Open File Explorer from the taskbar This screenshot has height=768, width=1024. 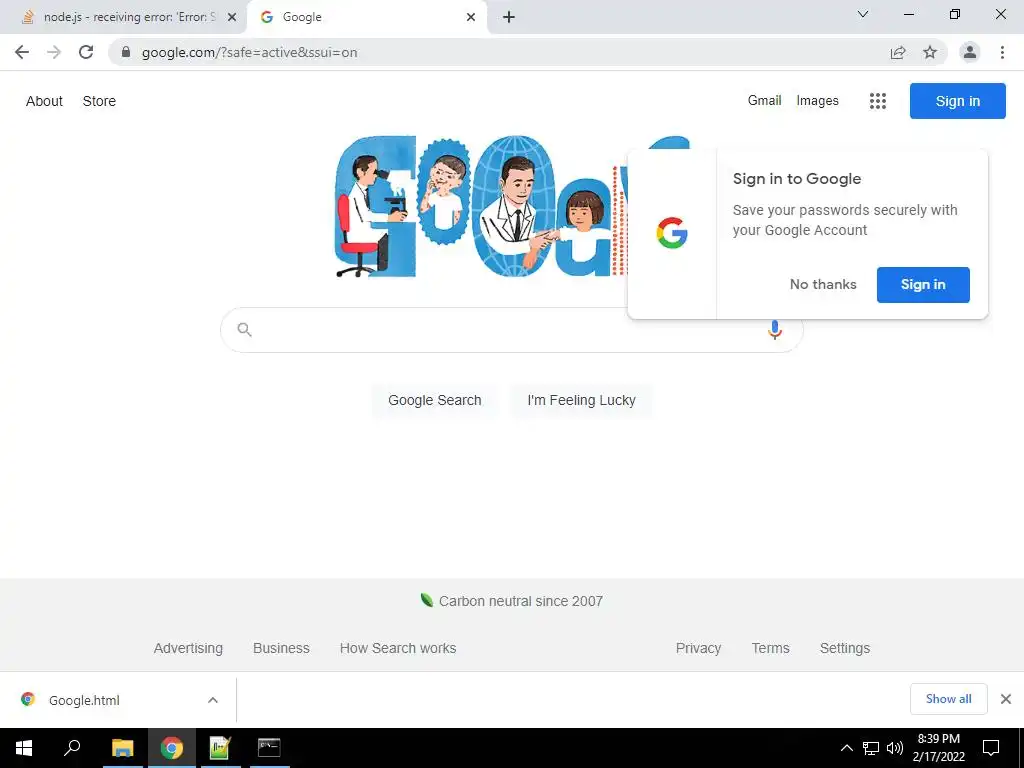[122, 748]
